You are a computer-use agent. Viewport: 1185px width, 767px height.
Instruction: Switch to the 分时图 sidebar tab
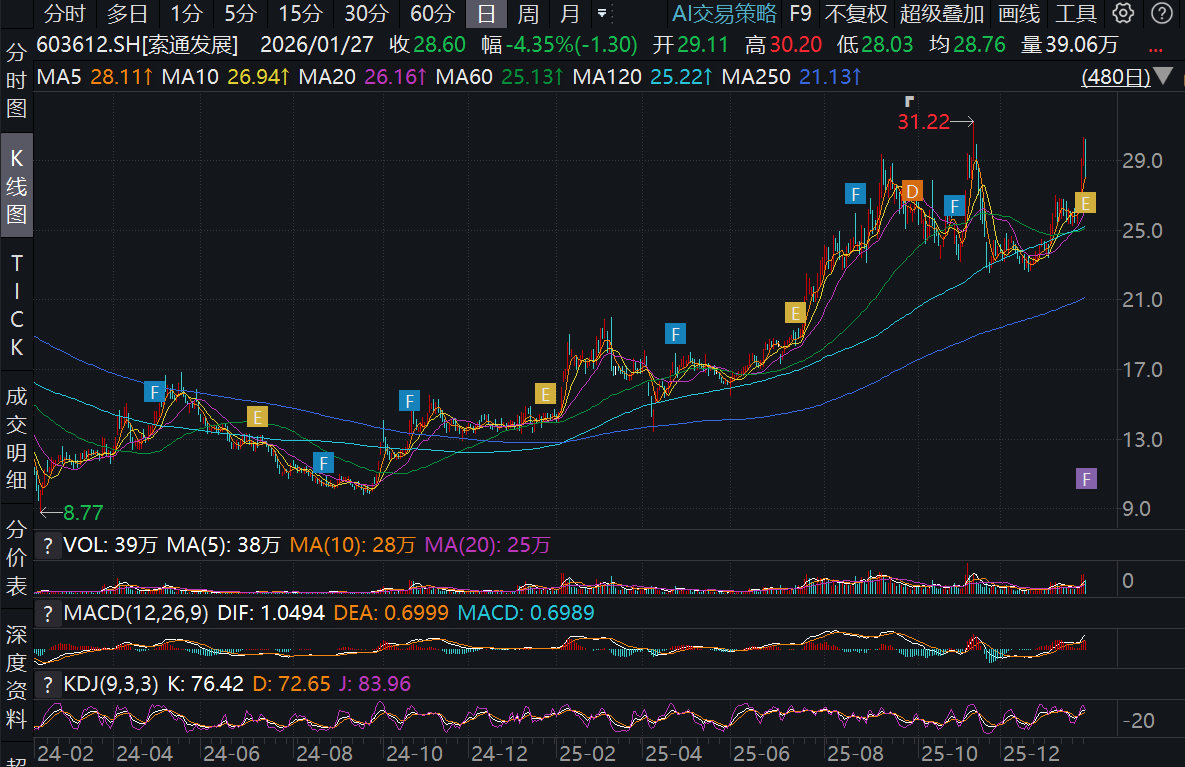point(17,81)
